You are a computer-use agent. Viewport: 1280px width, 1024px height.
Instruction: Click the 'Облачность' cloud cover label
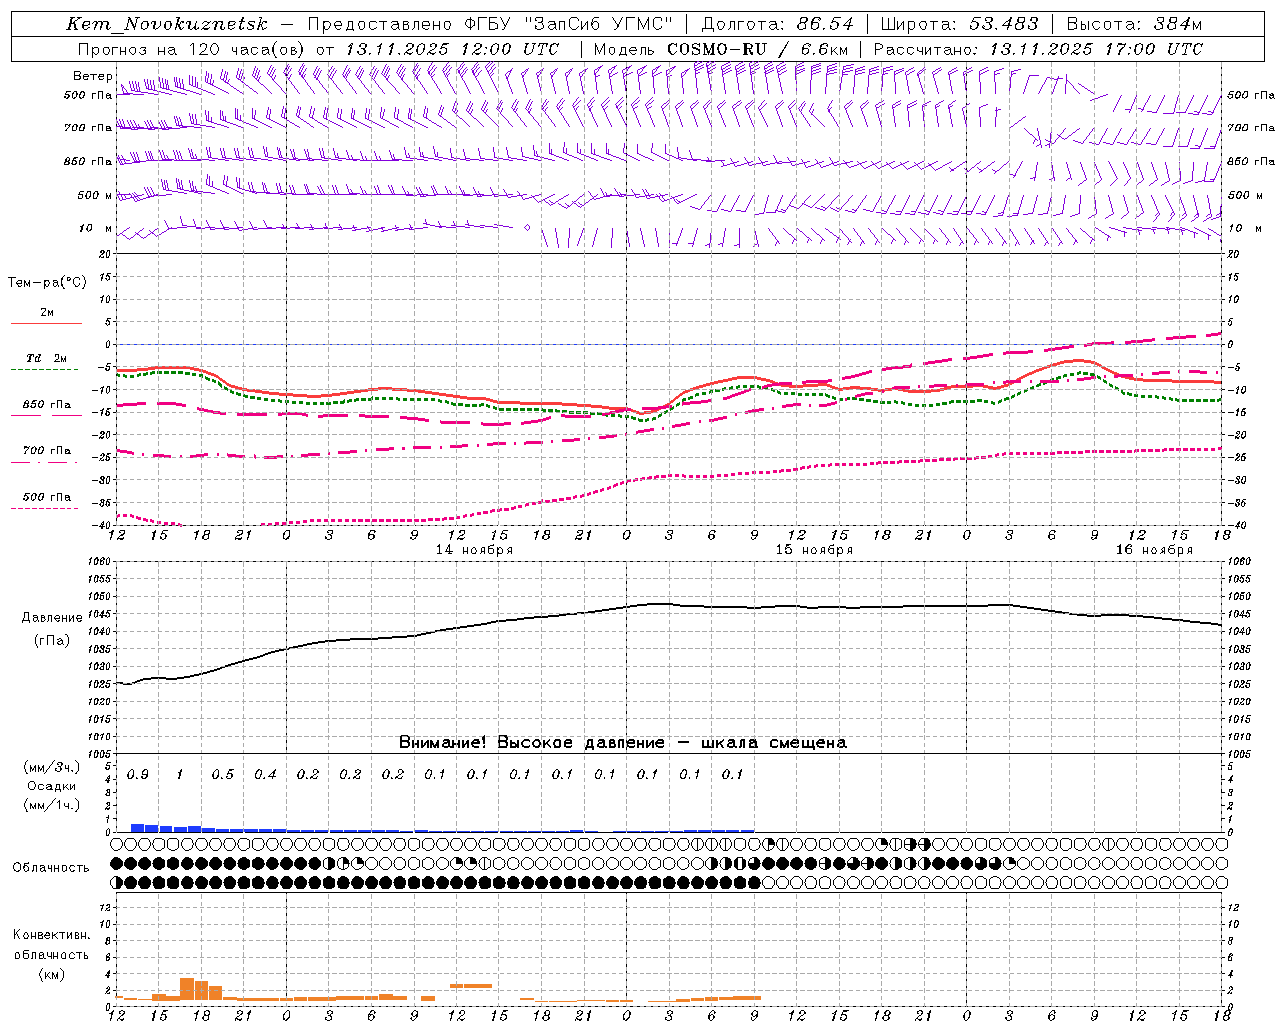pos(51,867)
